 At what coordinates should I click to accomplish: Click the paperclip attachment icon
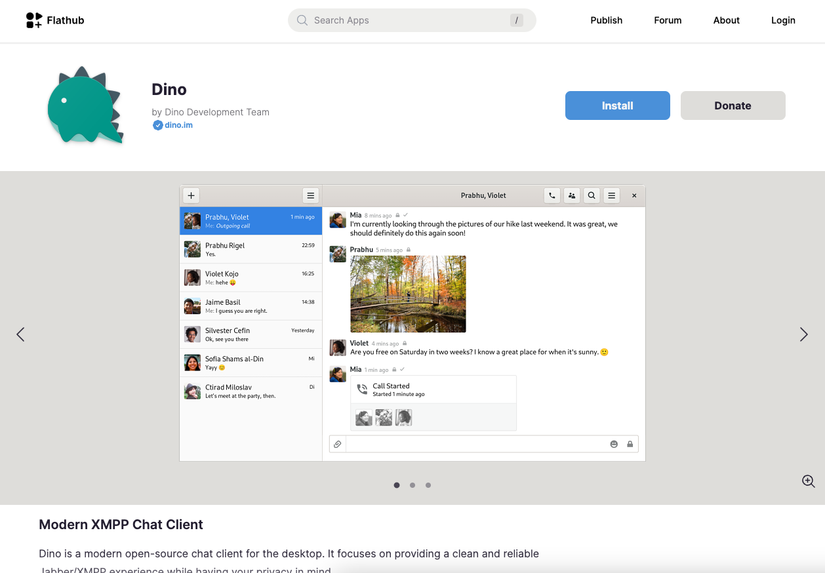pos(338,444)
